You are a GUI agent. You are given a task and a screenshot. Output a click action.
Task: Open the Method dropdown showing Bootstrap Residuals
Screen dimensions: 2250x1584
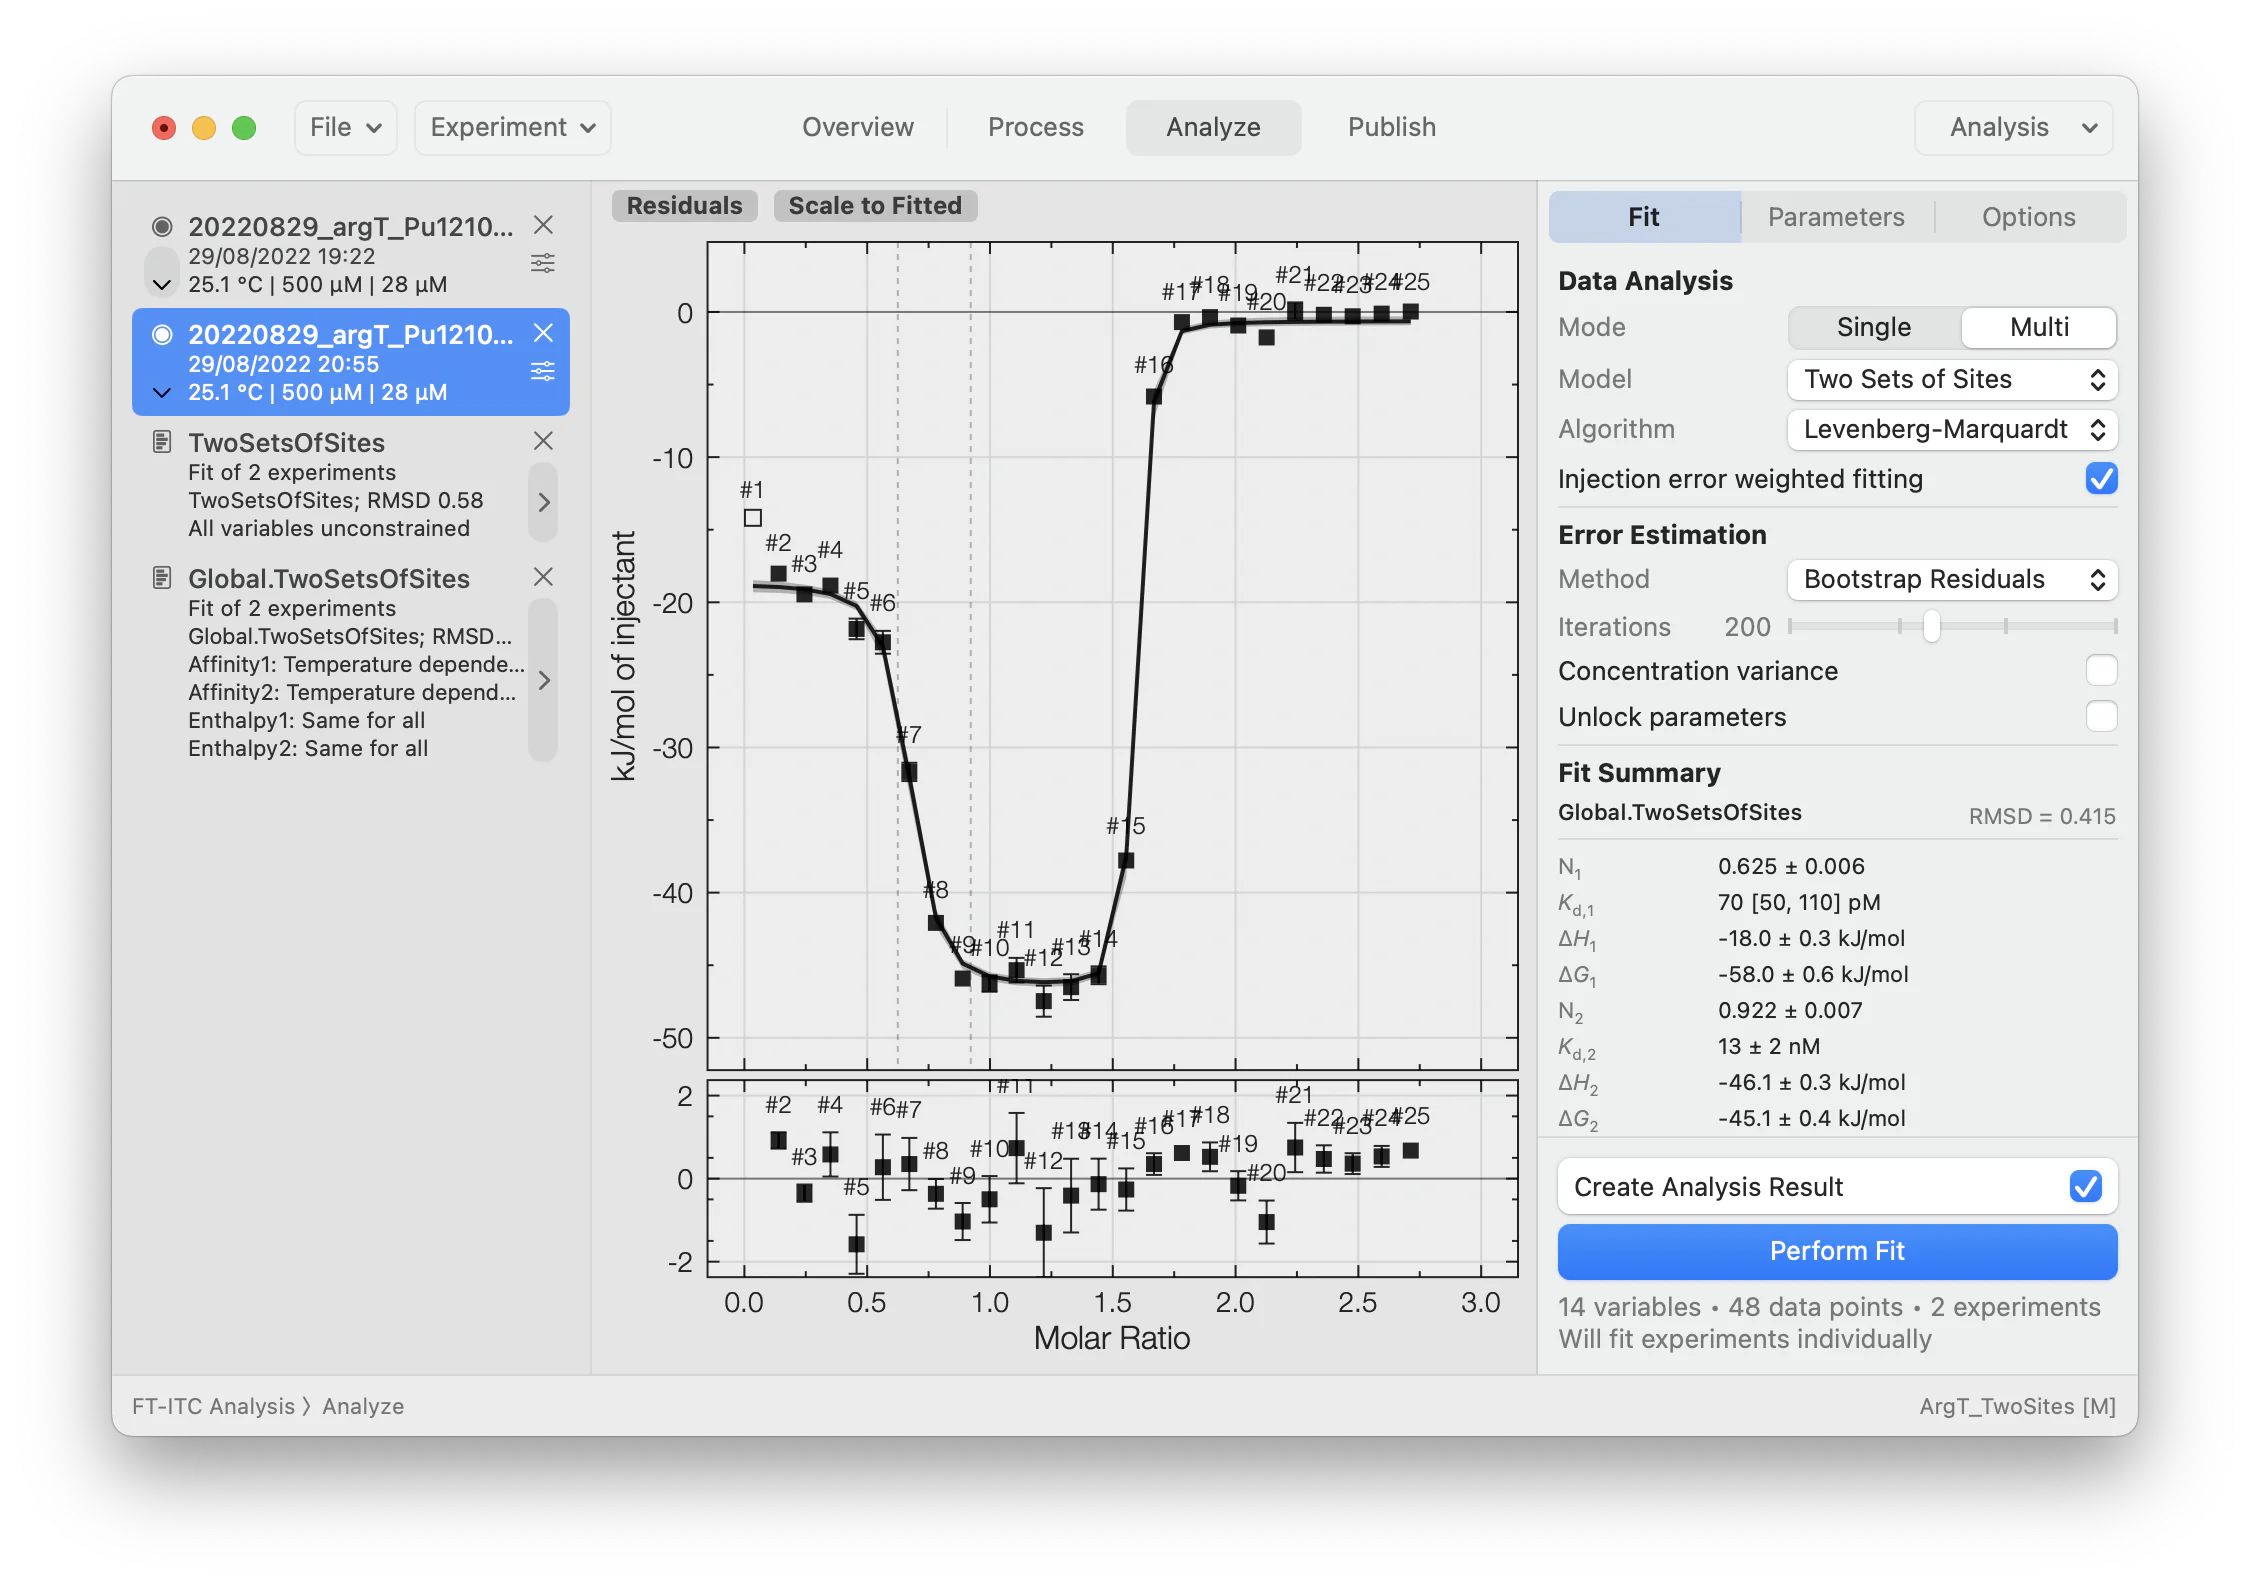point(1952,580)
